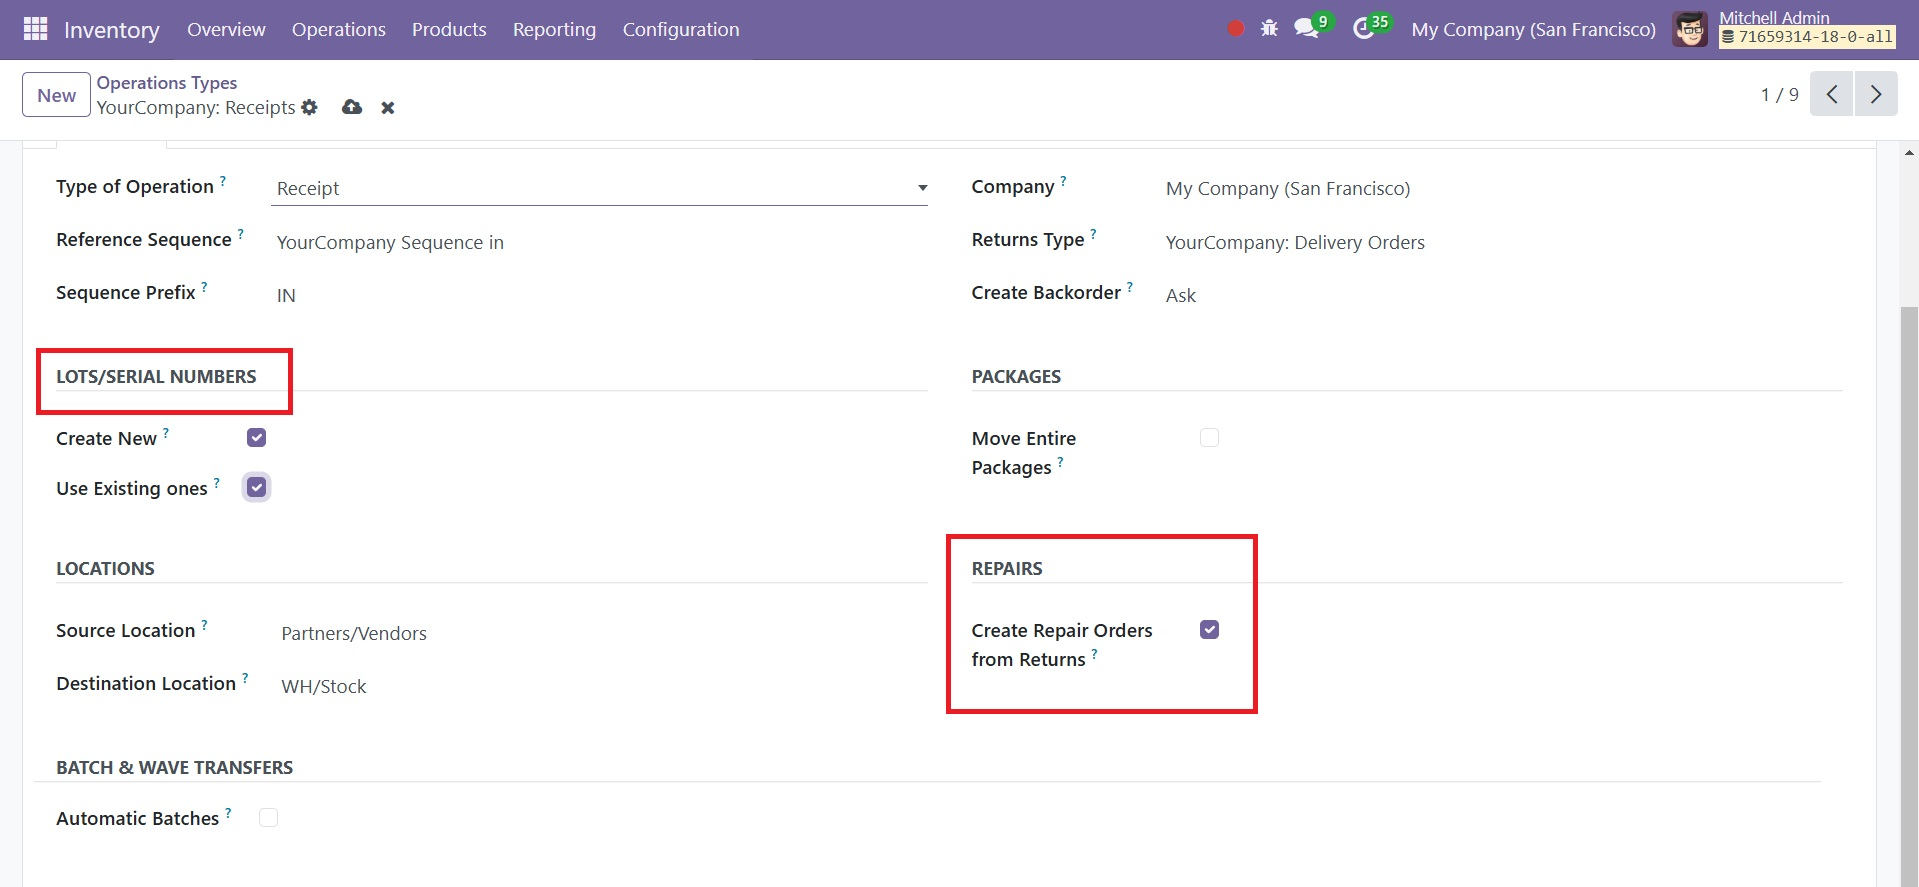Open the Source Location field
This screenshot has height=887, width=1919.
602,633
